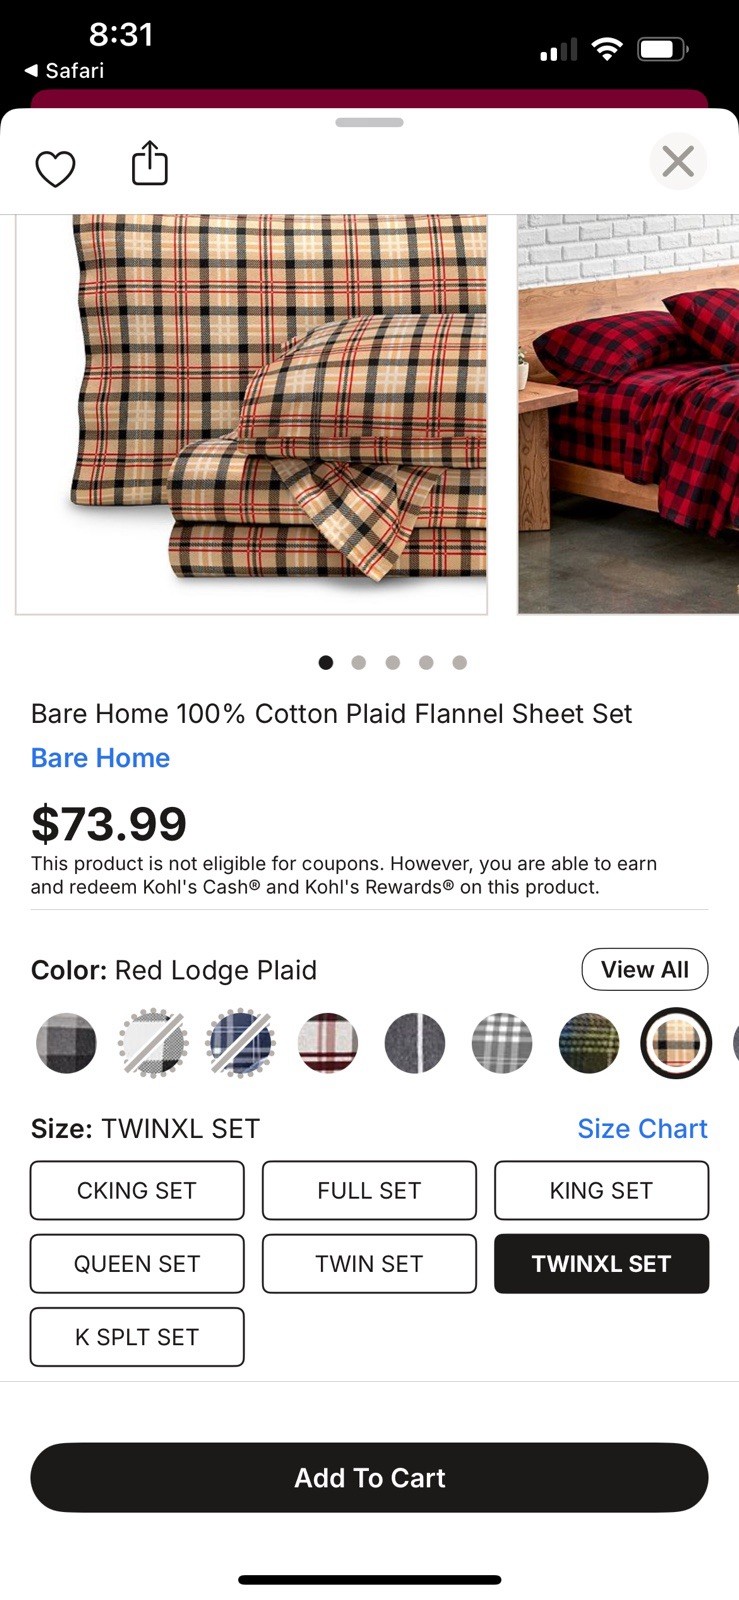This screenshot has height=1600, width=739.
Task: Choose the TWIN SET option
Action: coord(369,1263)
